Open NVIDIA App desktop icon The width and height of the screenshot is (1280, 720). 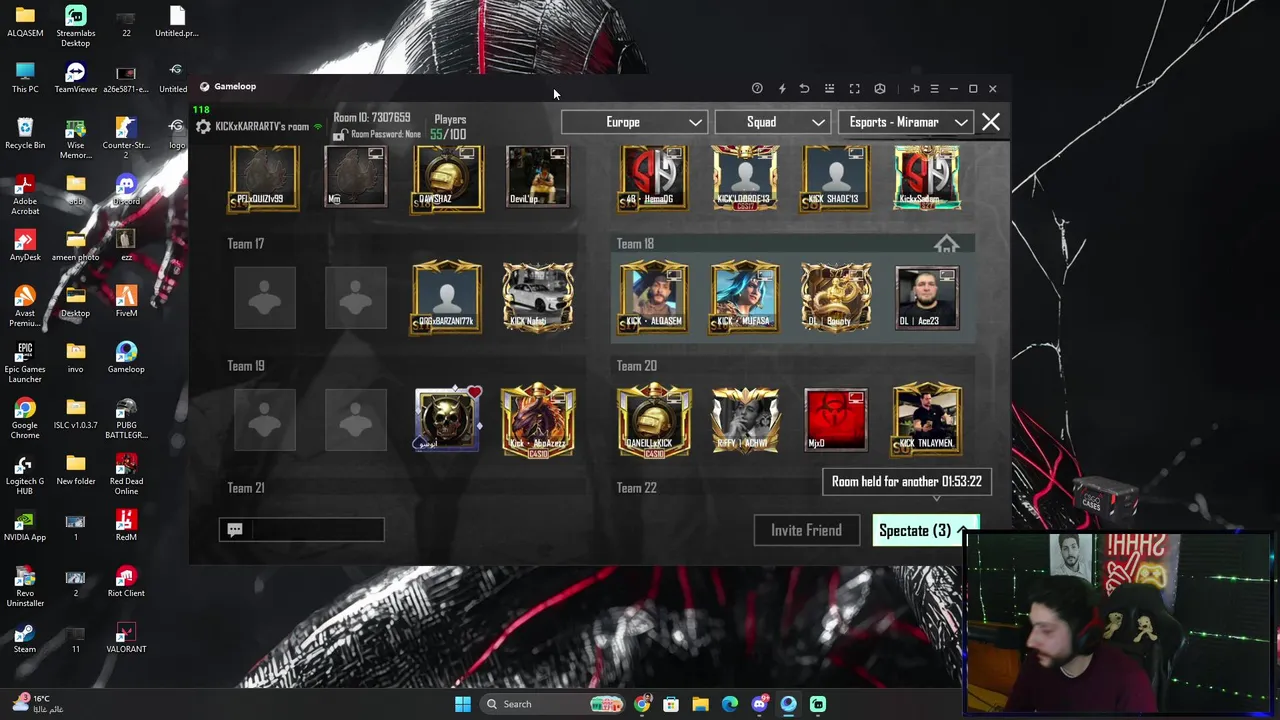pyautogui.click(x=25, y=525)
